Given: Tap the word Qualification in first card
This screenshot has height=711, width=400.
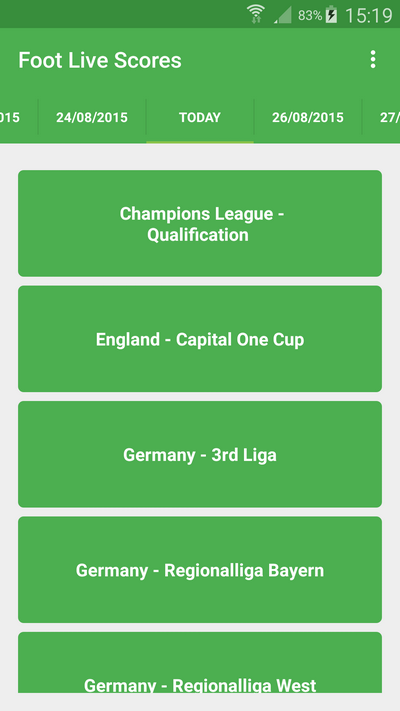Looking at the screenshot, I should [198, 235].
